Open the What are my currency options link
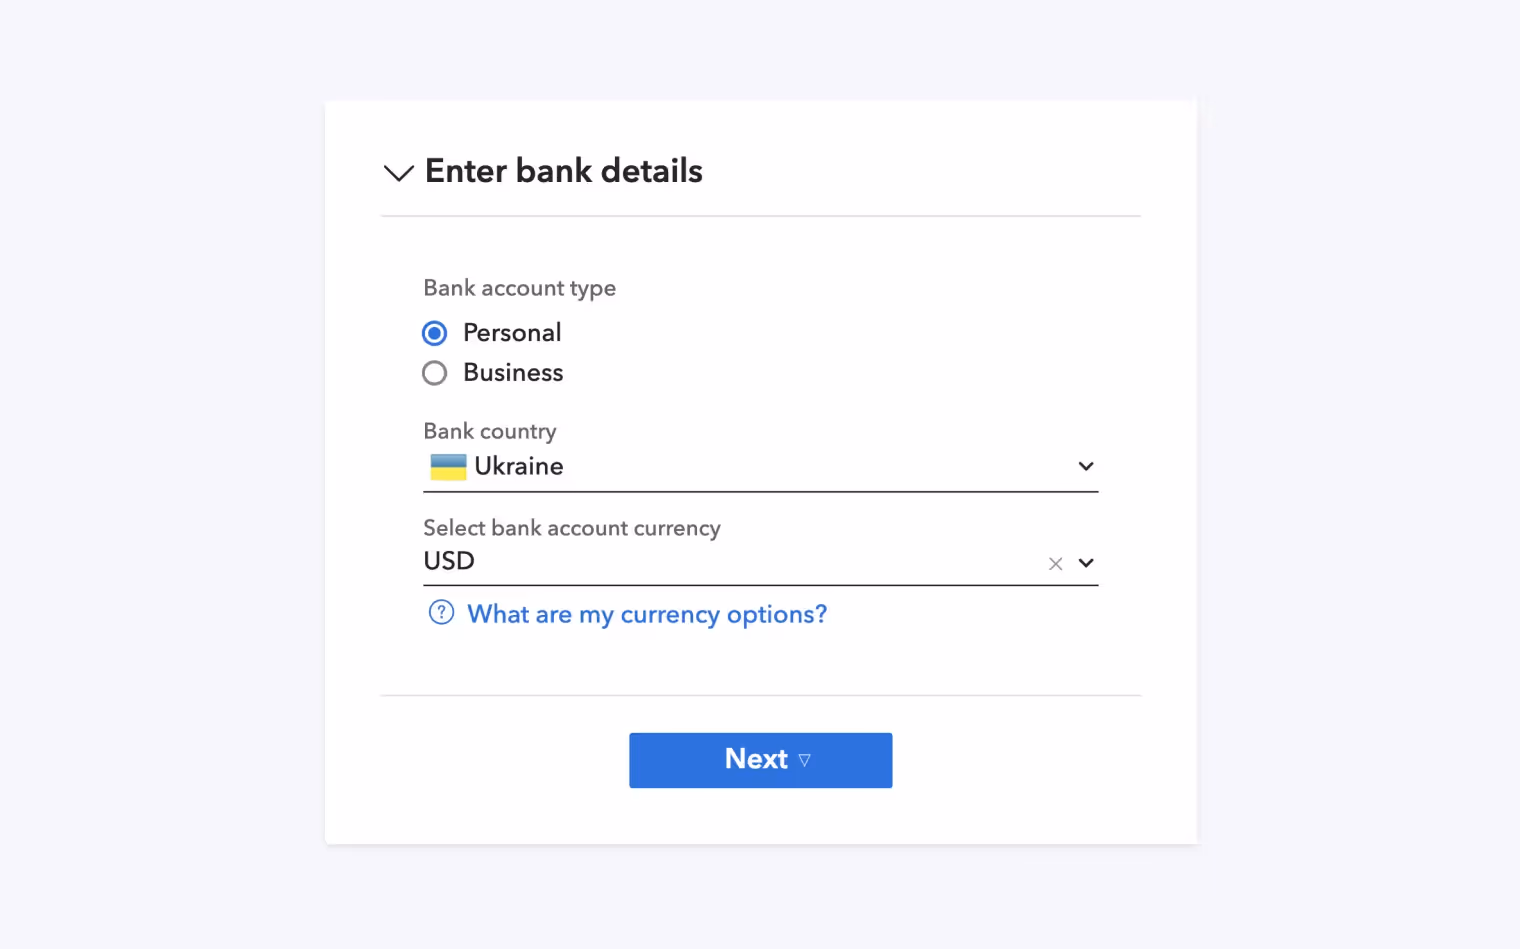1520x949 pixels. (x=647, y=613)
